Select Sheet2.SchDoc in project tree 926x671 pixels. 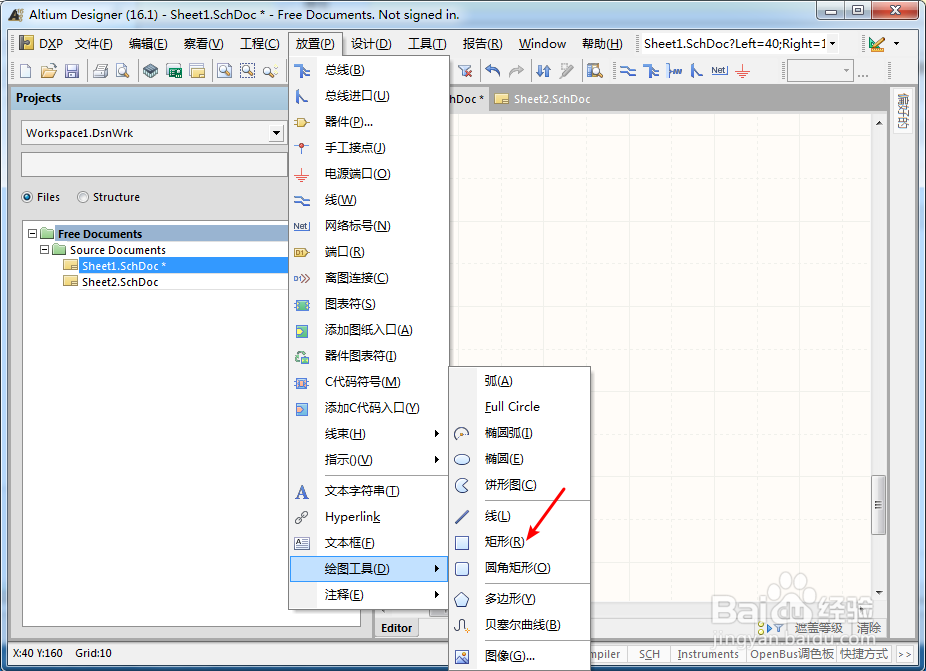click(120, 282)
